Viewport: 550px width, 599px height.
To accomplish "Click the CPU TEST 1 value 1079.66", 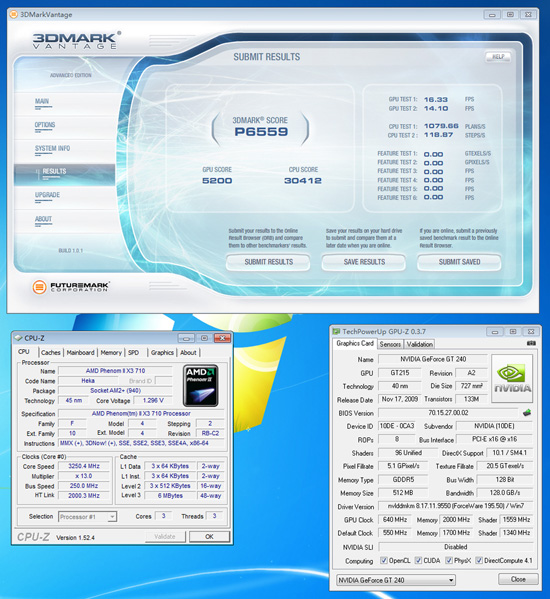I will [x=441, y=126].
